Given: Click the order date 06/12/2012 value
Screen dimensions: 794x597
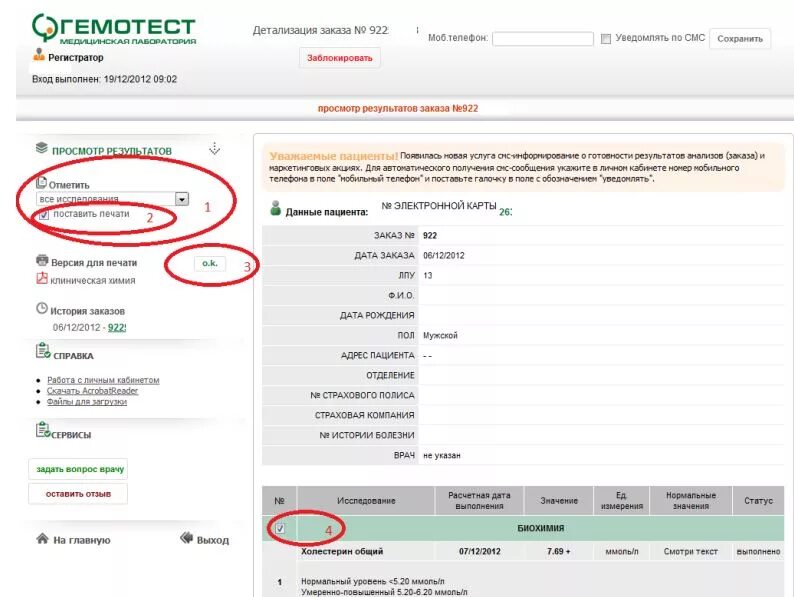Looking at the screenshot, I should pos(444,256).
